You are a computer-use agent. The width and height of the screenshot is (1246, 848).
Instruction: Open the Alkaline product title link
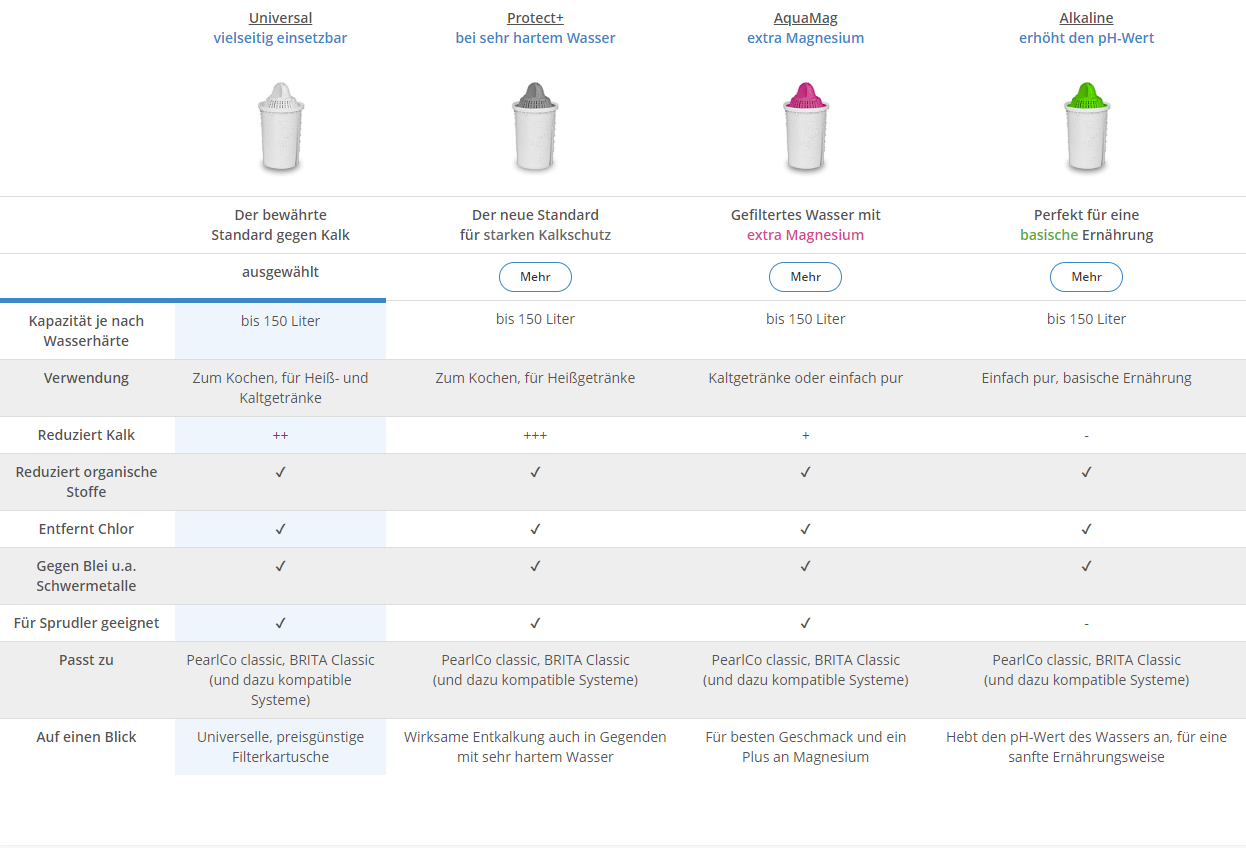[1086, 18]
